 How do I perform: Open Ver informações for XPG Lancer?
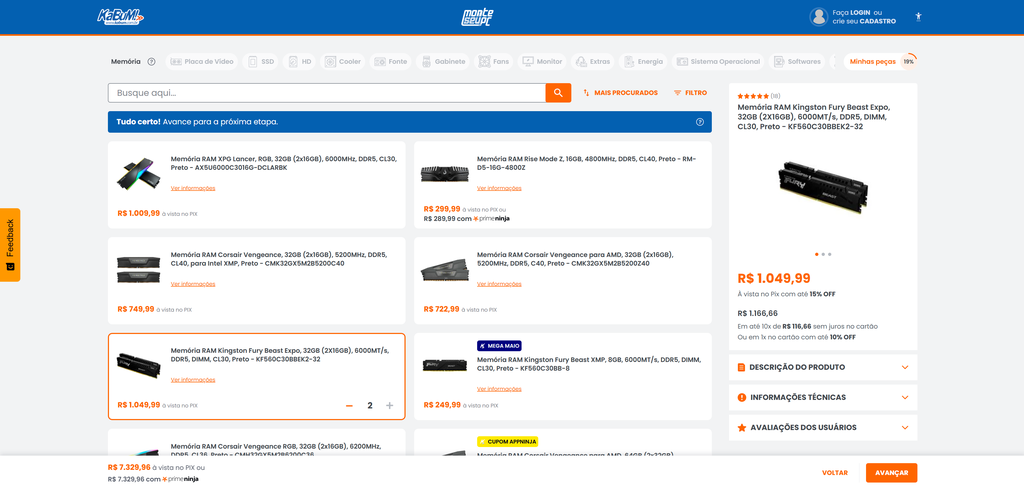coord(193,188)
